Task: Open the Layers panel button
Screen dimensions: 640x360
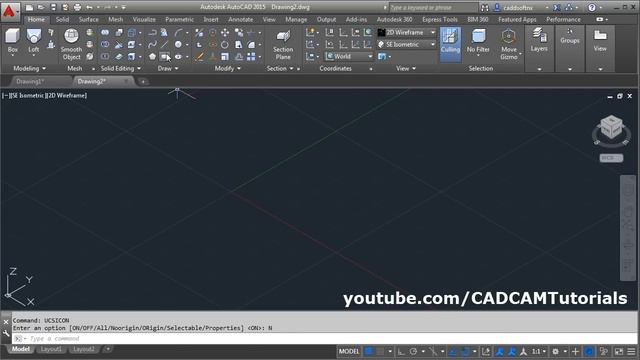Action: 539,40
